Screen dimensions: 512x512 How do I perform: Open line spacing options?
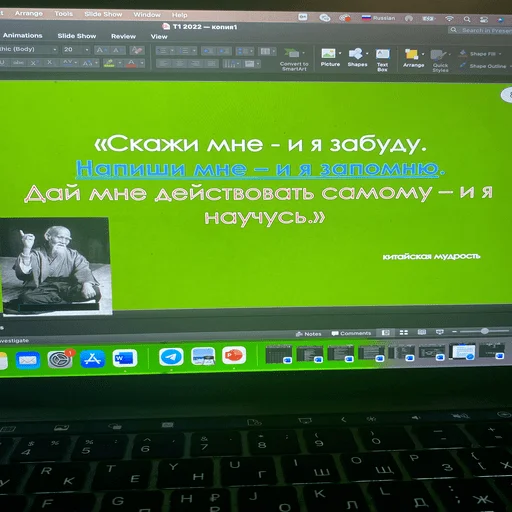[x=244, y=51]
